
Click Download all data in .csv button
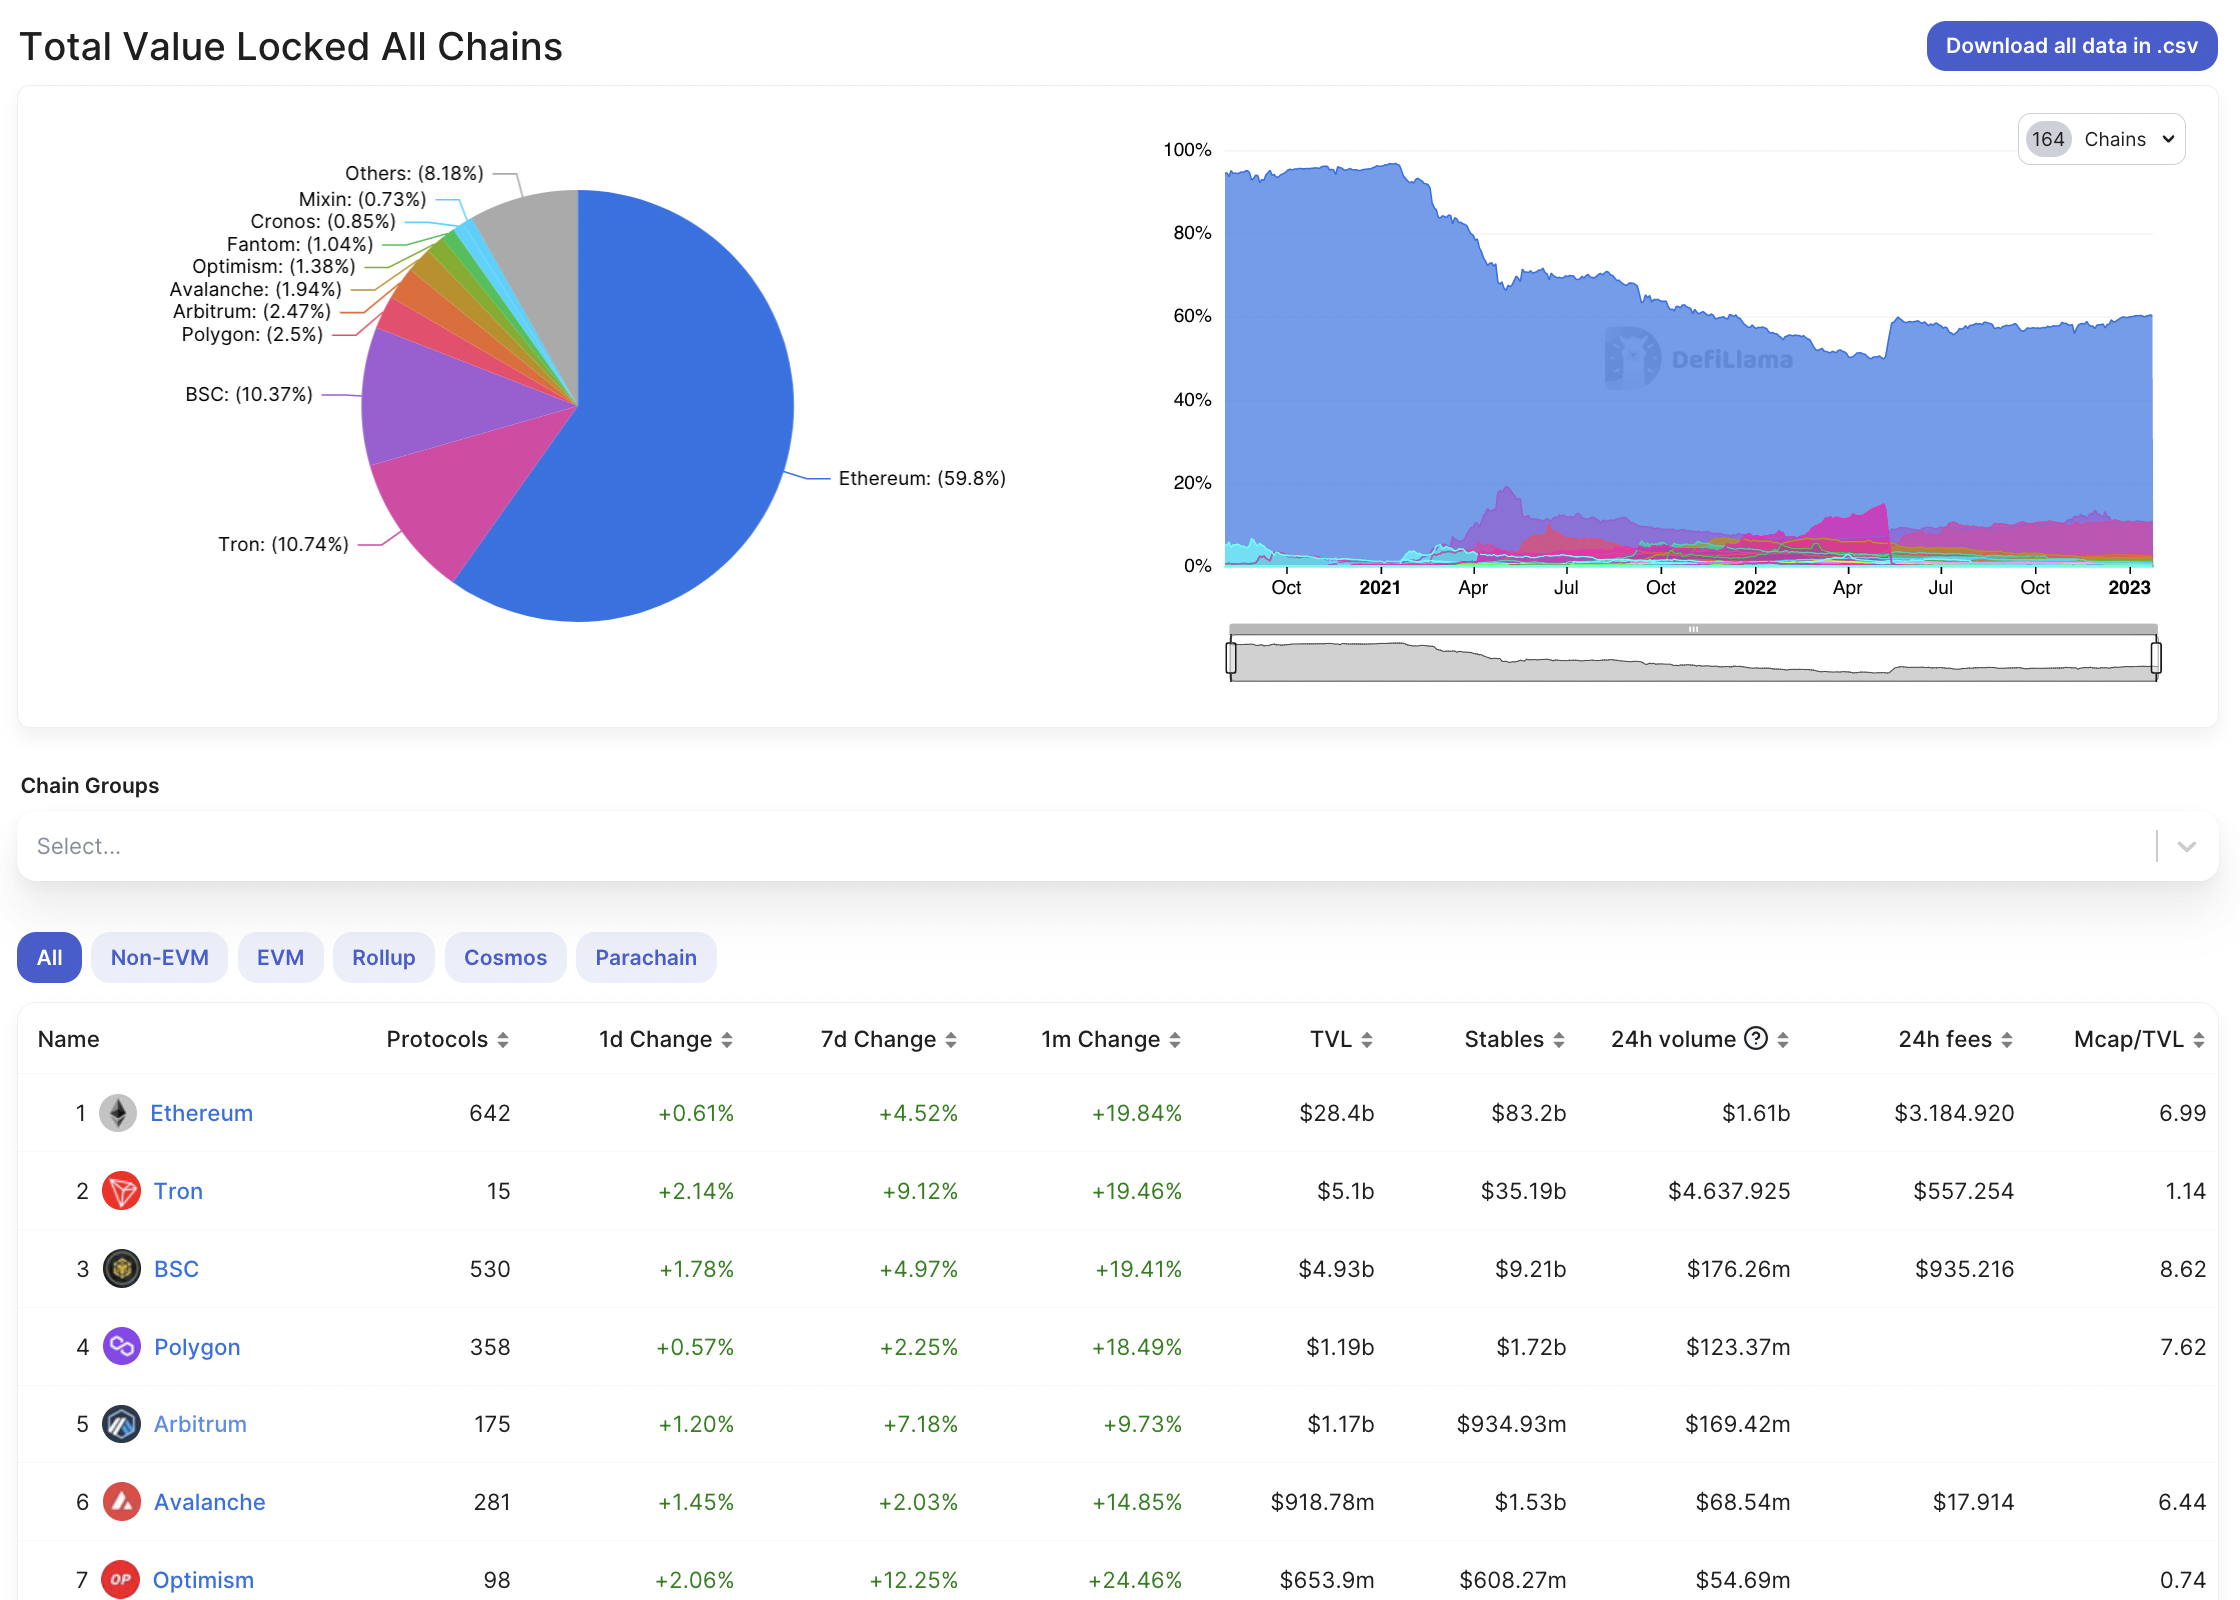2071,46
